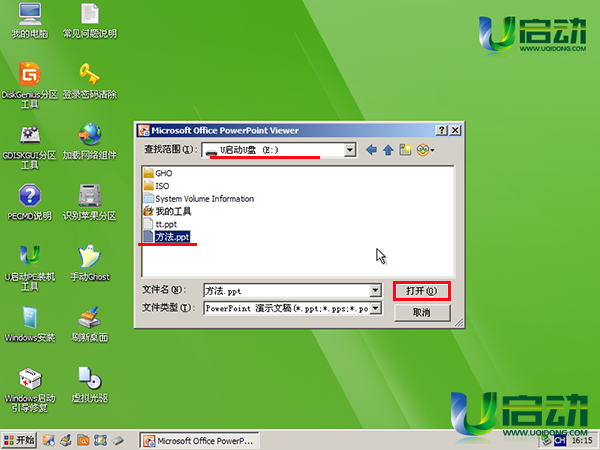
Task: Expand the 查找范围 drive dropdown
Action: coord(350,150)
